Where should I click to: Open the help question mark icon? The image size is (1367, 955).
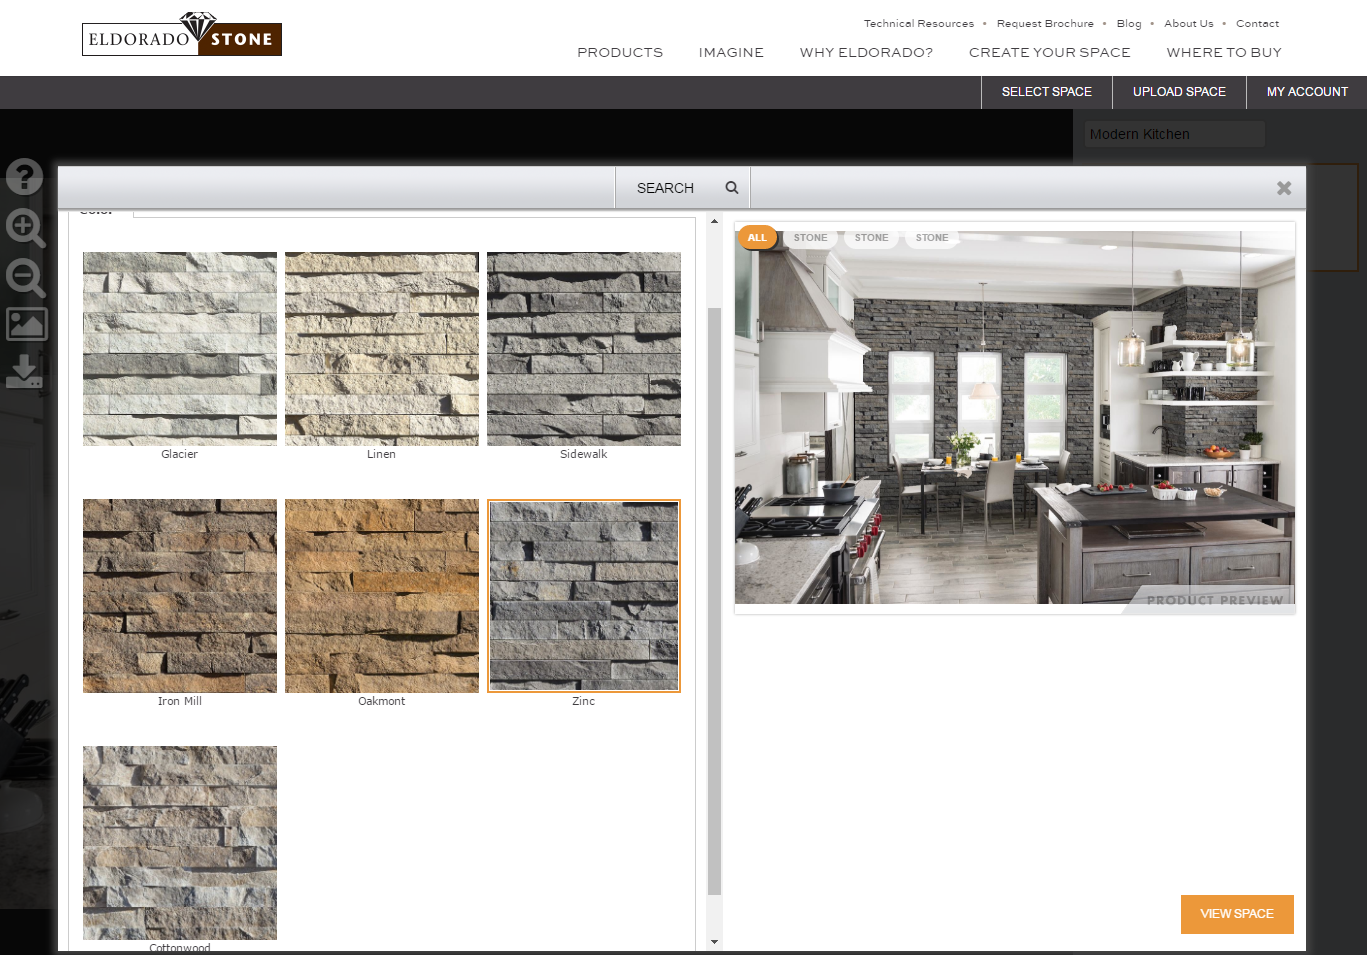tap(24, 176)
